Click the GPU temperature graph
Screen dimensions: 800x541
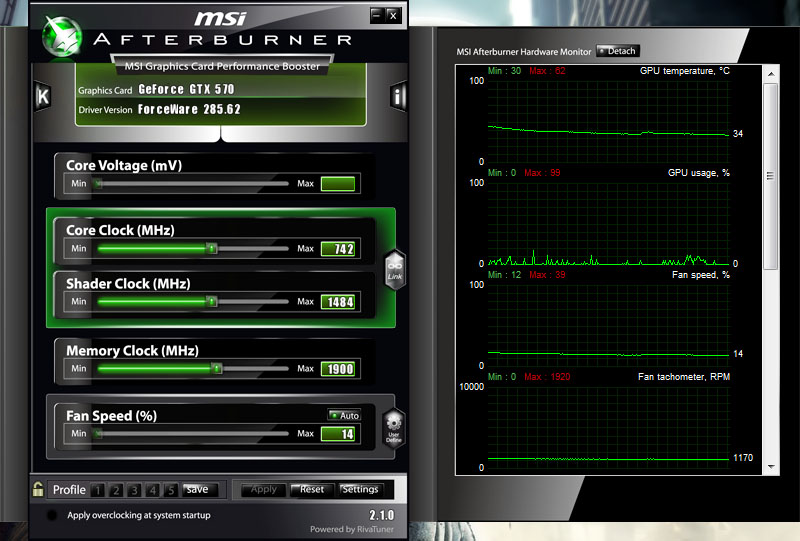pos(609,121)
